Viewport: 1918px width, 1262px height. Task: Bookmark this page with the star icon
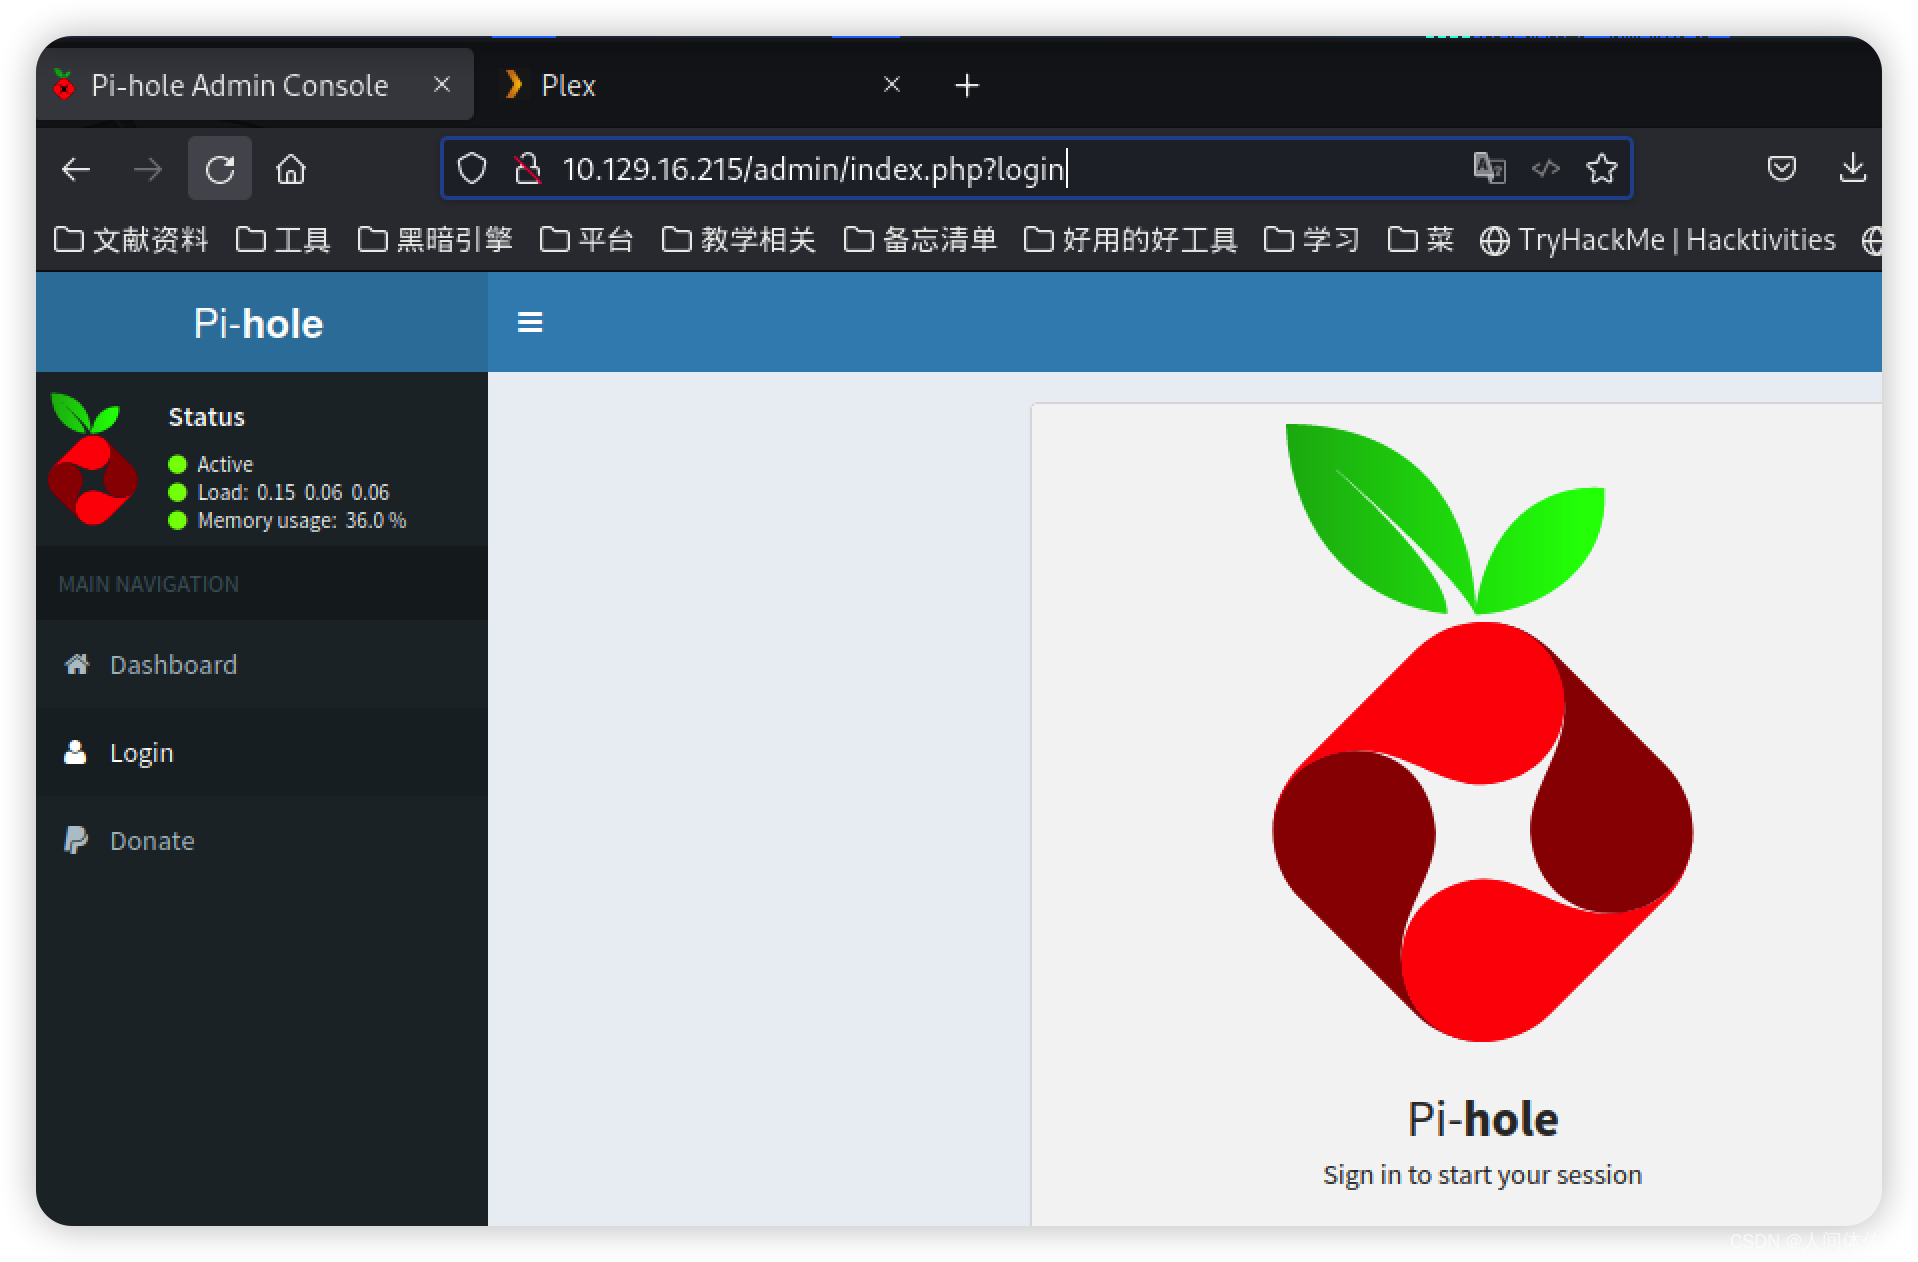1601,168
